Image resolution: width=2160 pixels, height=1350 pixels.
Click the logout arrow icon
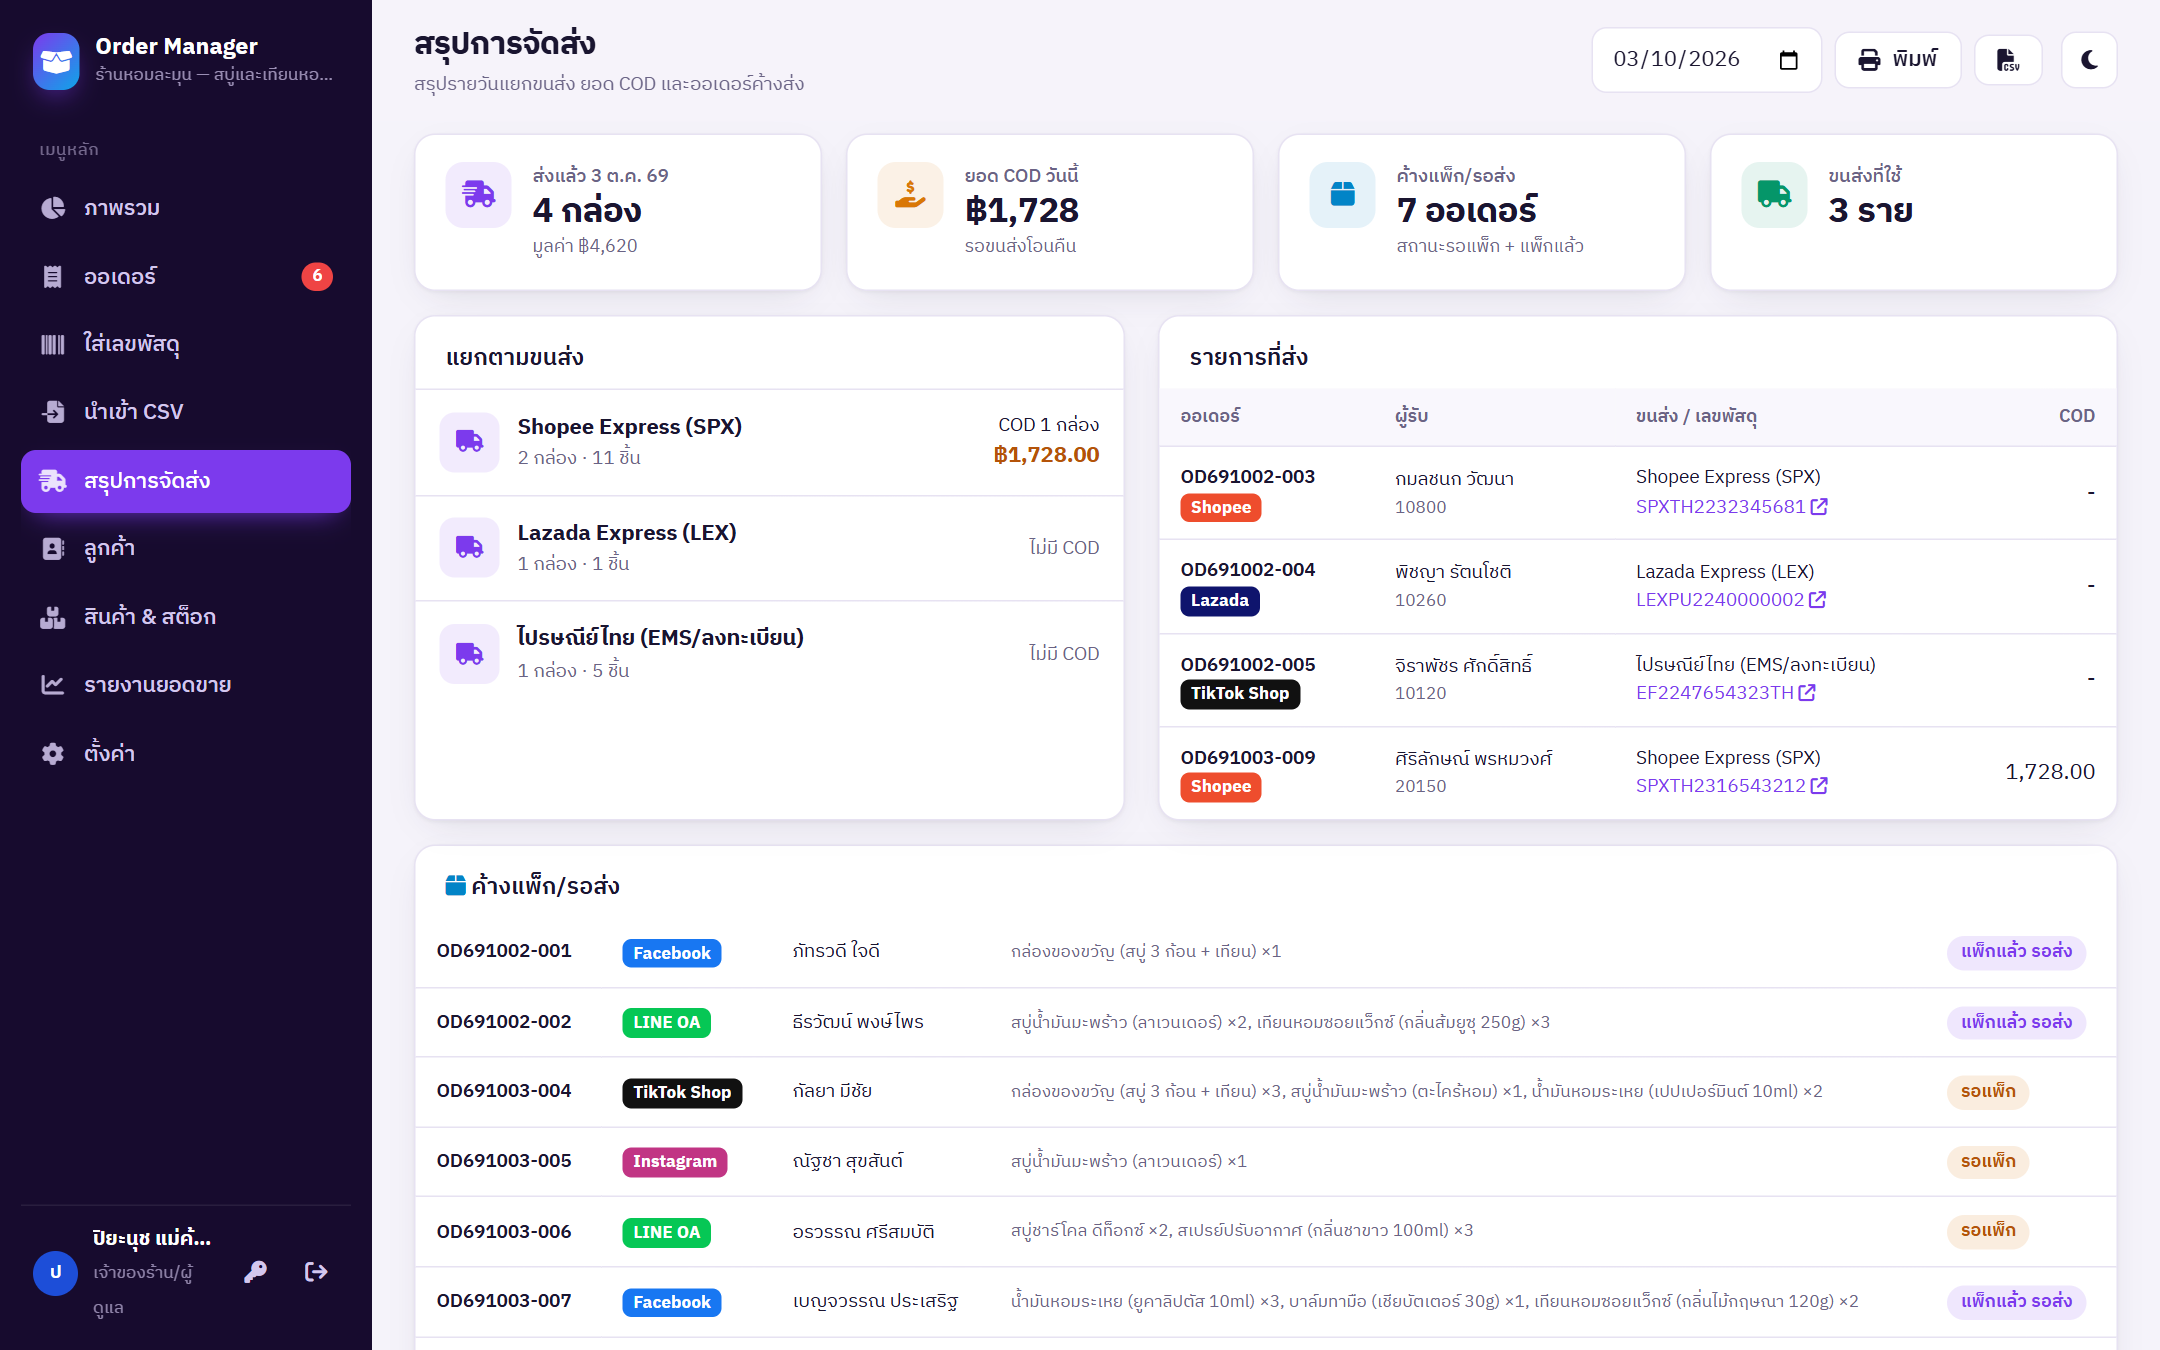click(316, 1272)
